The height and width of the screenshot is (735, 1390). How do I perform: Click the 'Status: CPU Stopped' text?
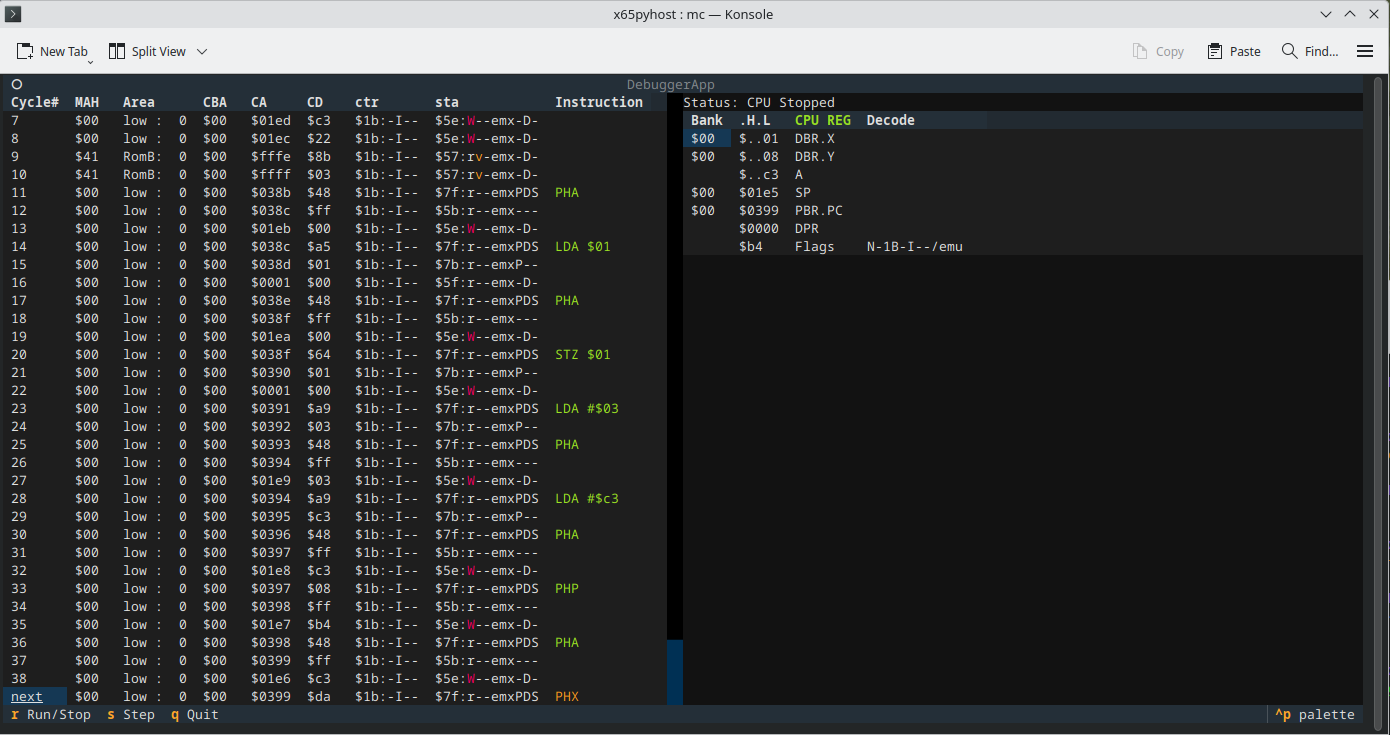coord(759,102)
